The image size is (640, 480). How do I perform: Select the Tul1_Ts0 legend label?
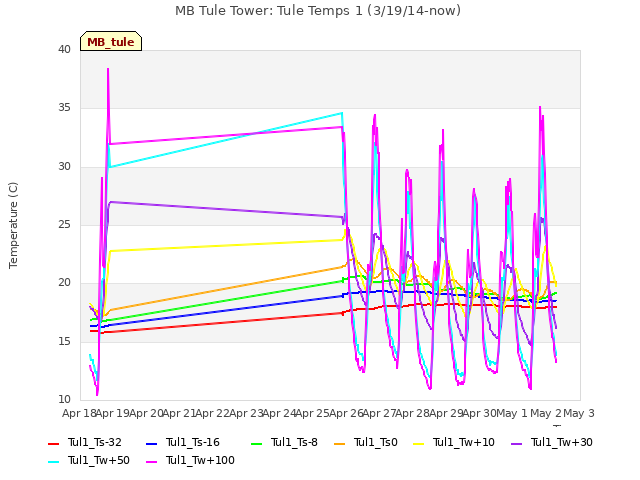tap(376, 442)
